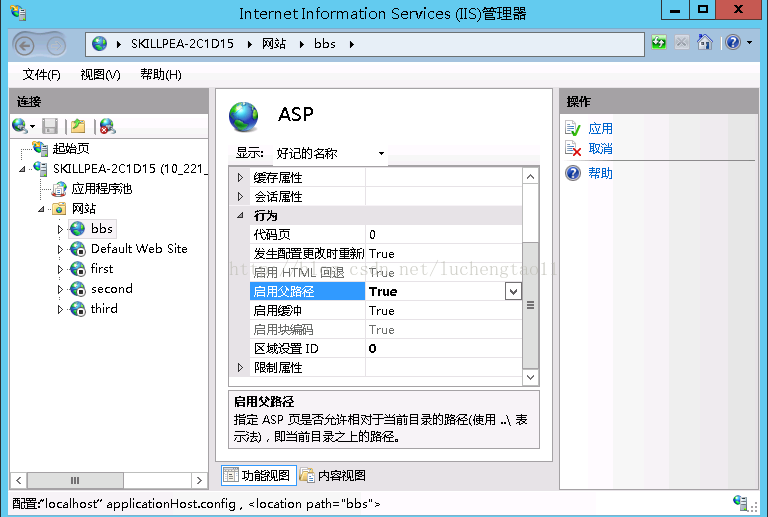Collapse the 网站 tree node
This screenshot has height=517, width=768.
41,209
